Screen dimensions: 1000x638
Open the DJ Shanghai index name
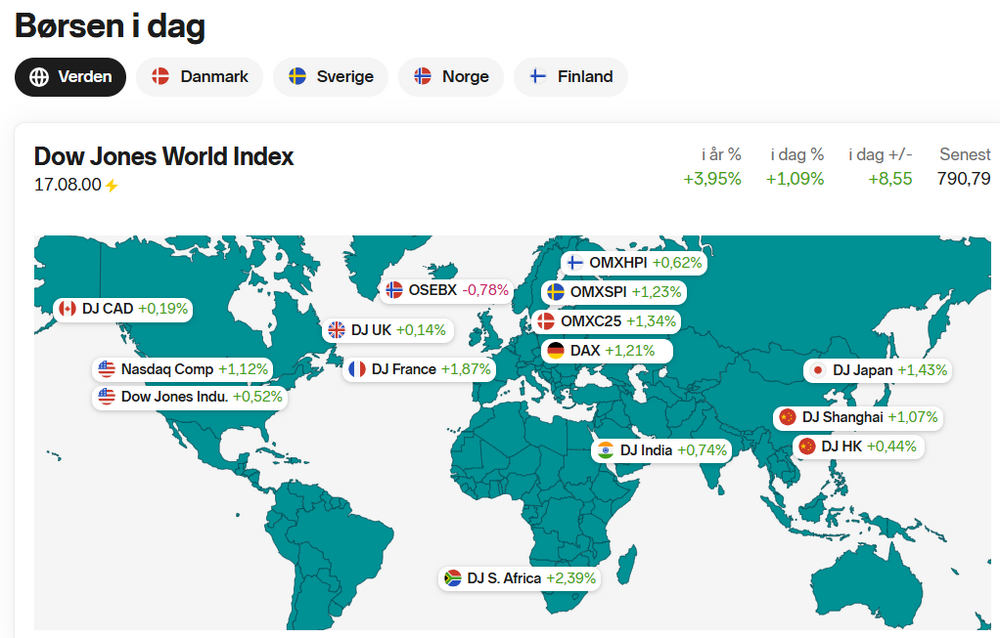point(842,417)
